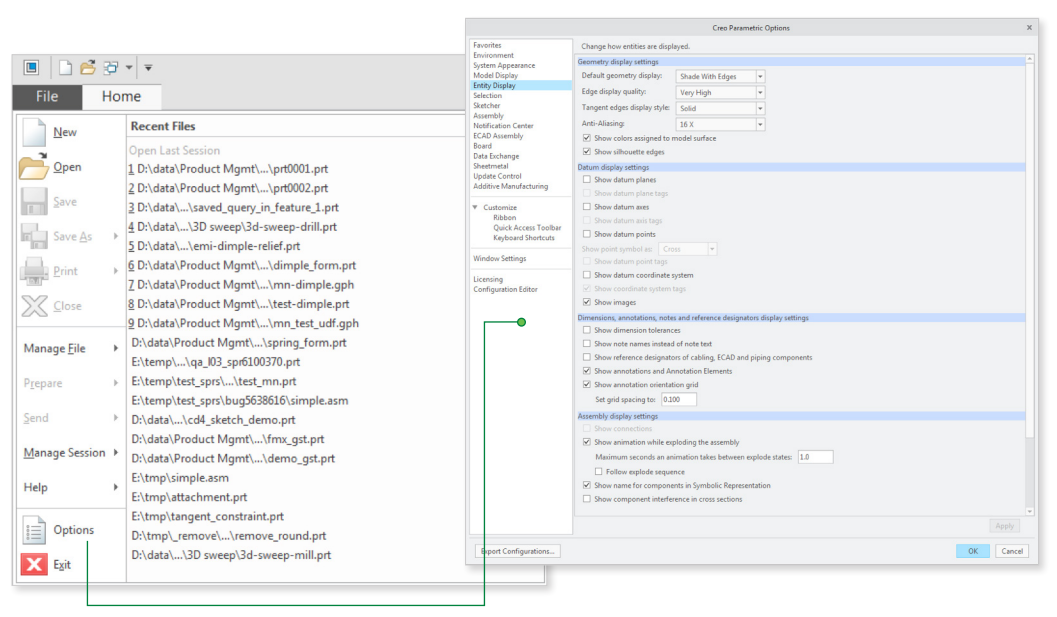Click the grid spacing input field

(678, 400)
